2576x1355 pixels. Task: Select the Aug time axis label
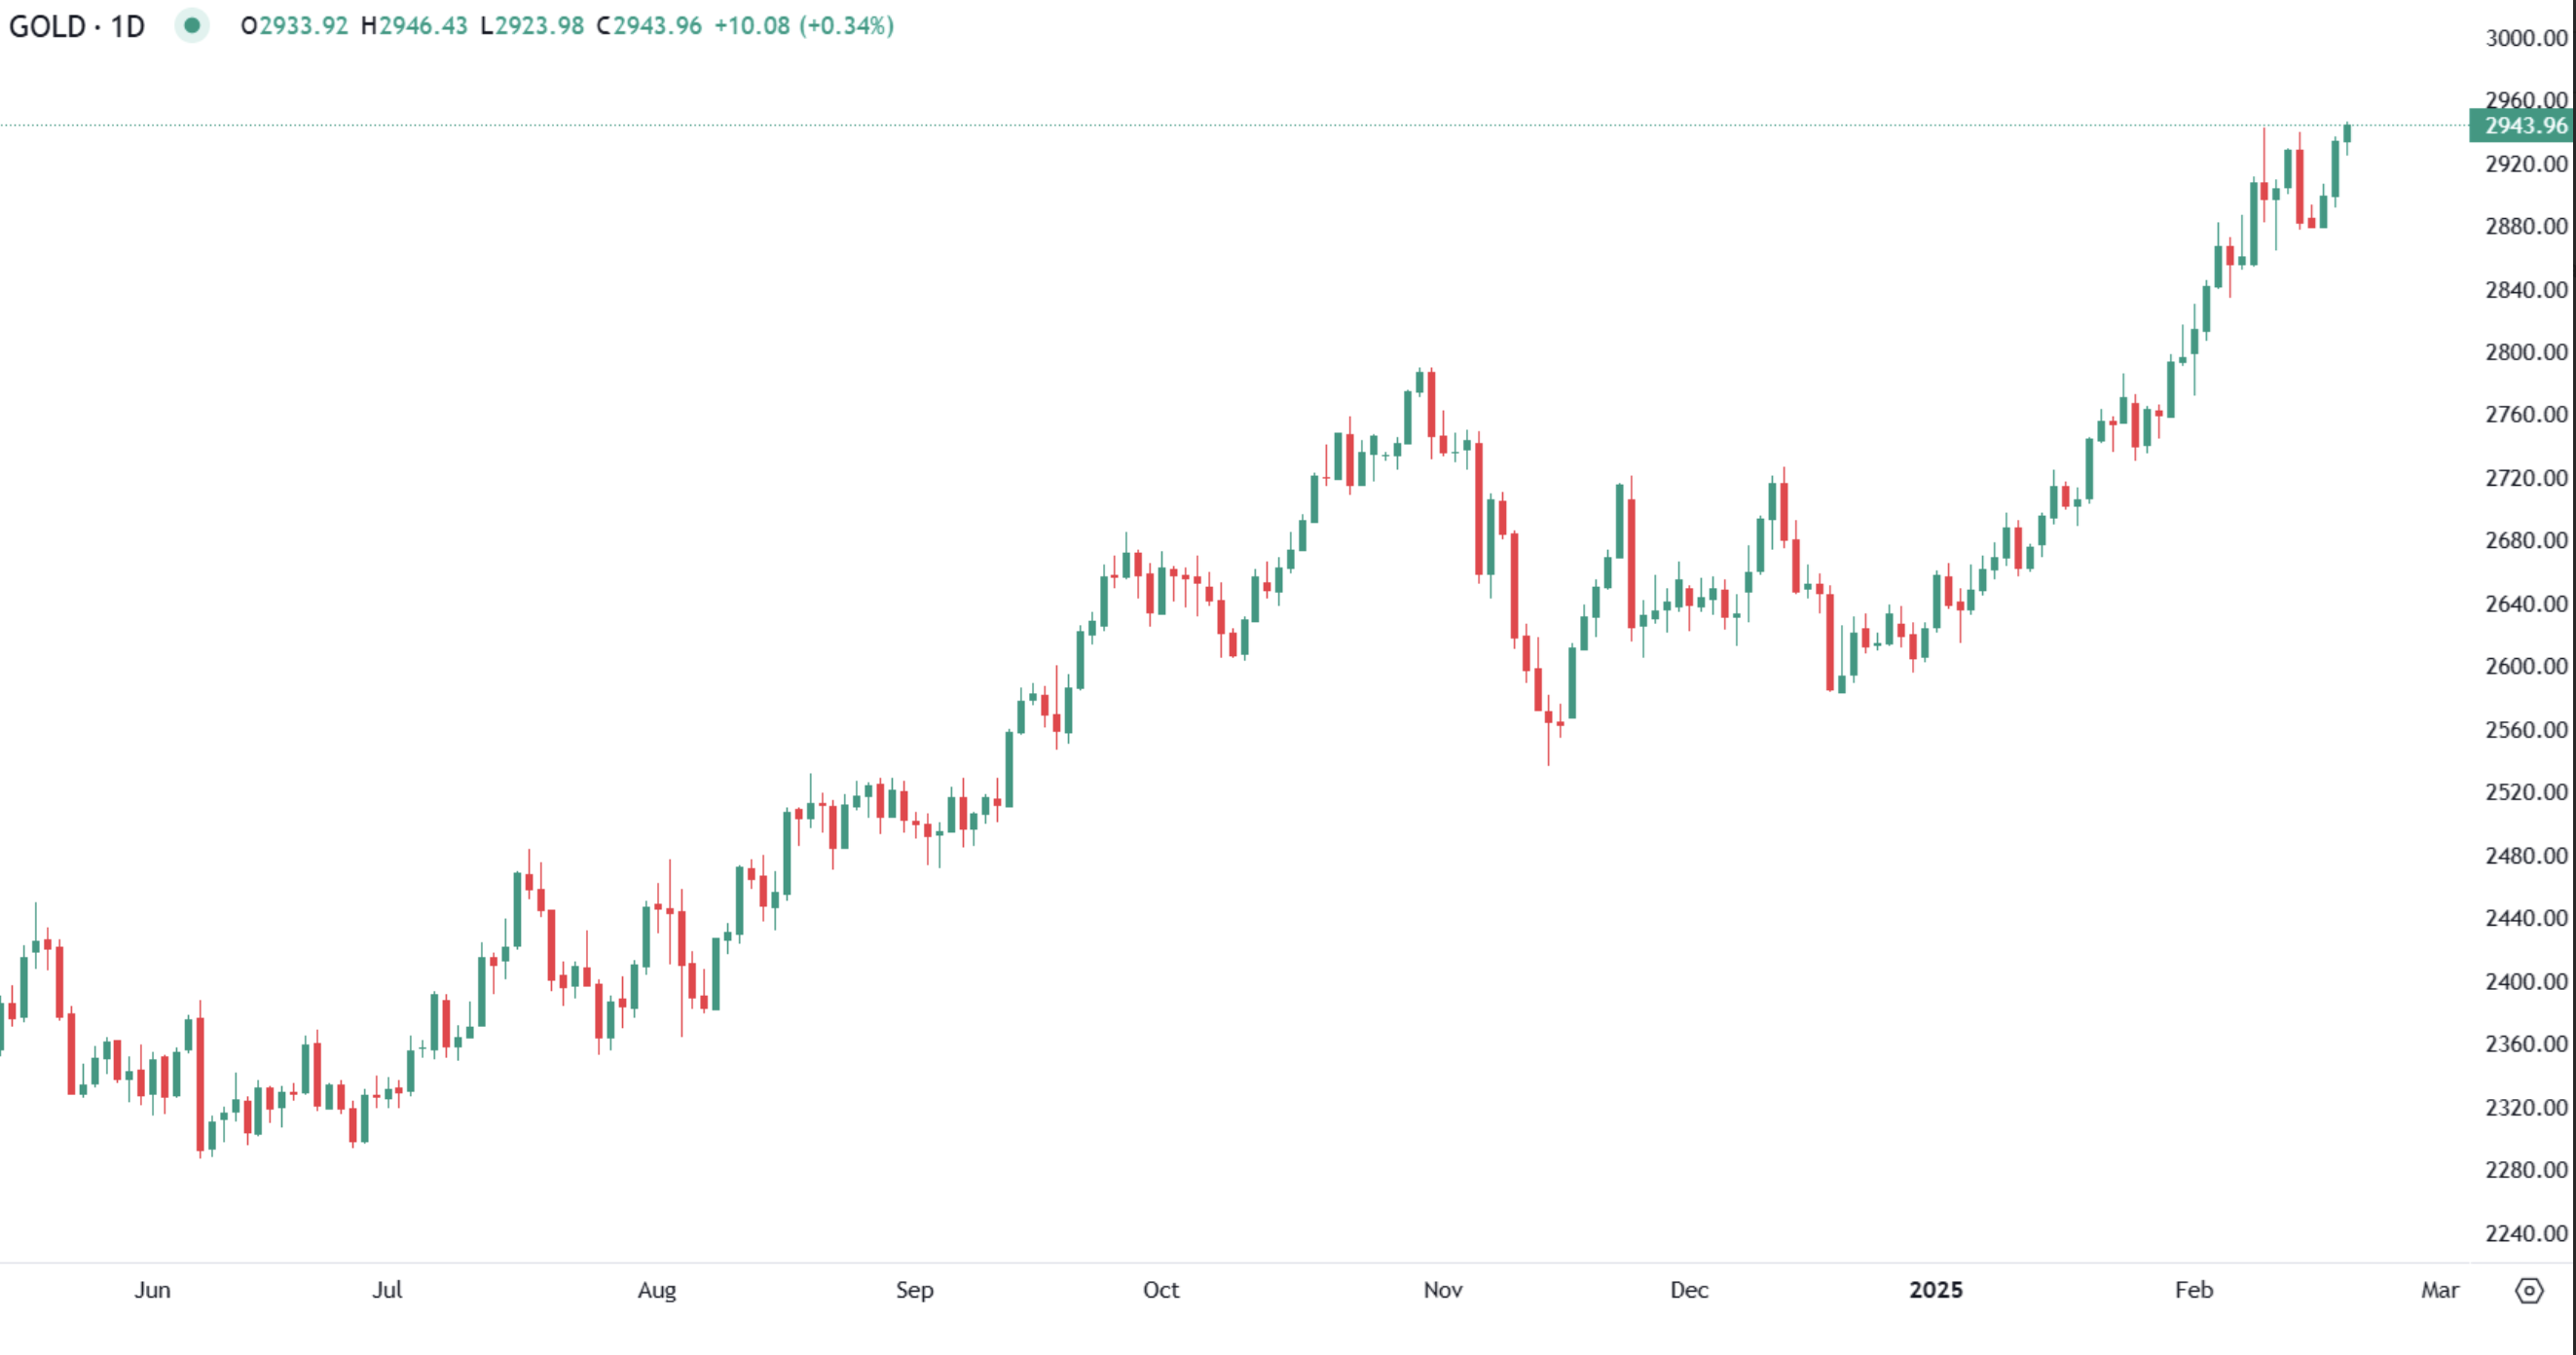(x=657, y=1290)
